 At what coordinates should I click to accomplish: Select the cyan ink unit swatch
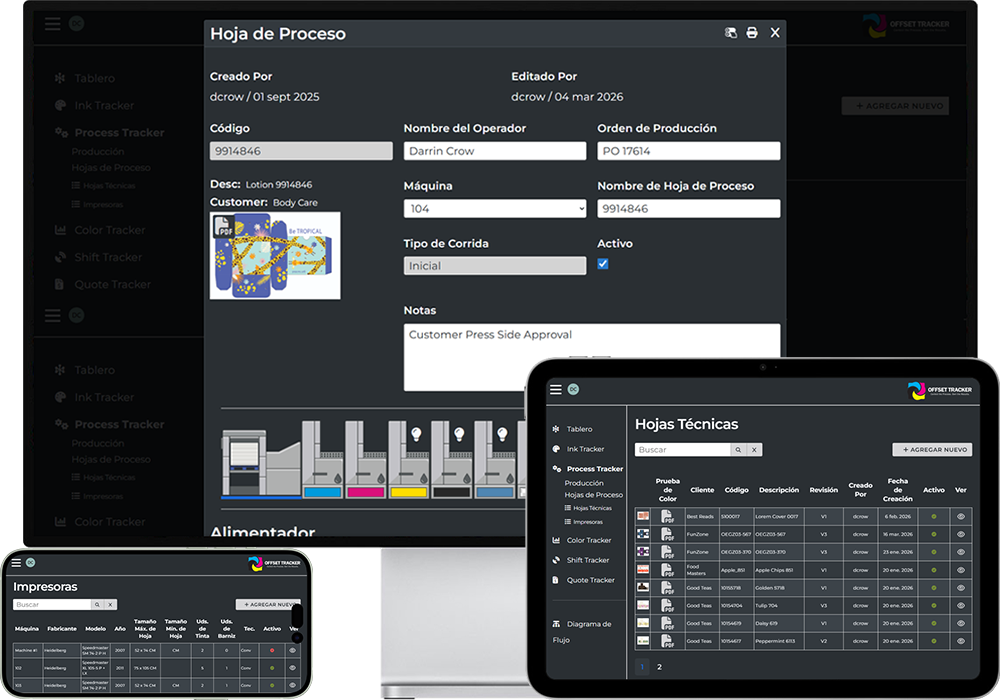tap(322, 492)
